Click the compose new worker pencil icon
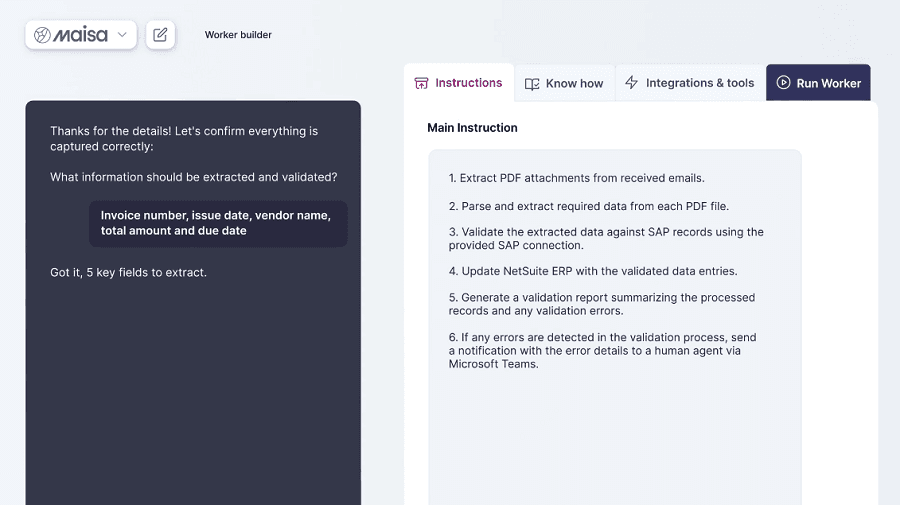 pos(160,35)
